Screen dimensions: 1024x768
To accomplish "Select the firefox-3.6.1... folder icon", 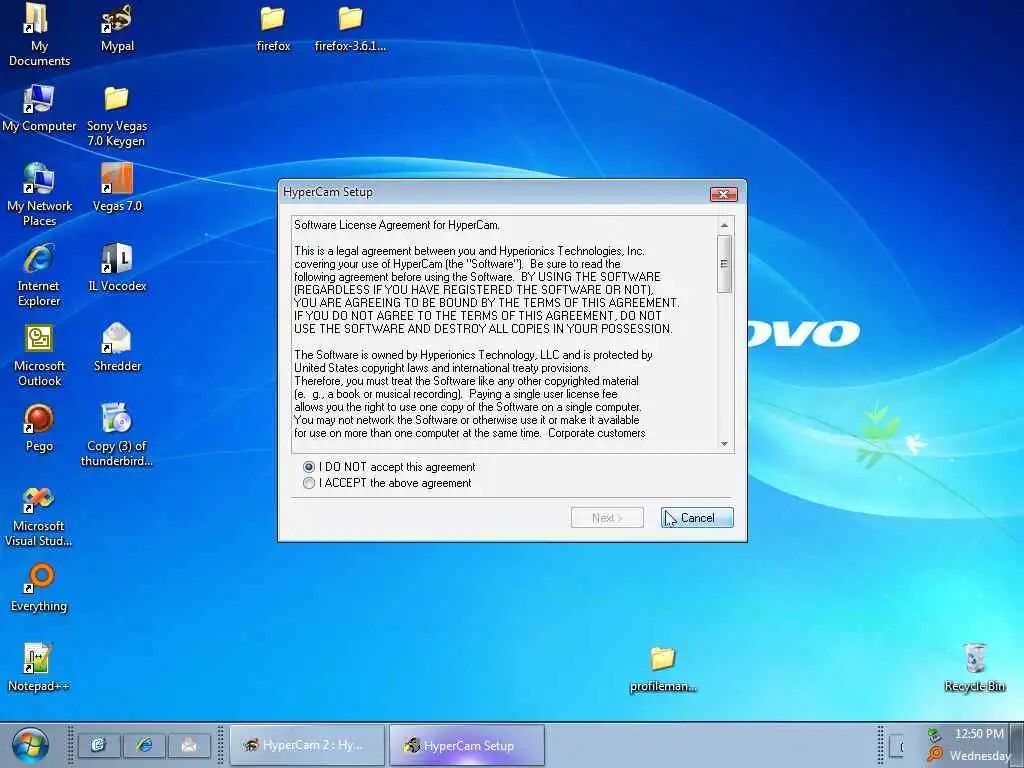I will coord(350,29).
